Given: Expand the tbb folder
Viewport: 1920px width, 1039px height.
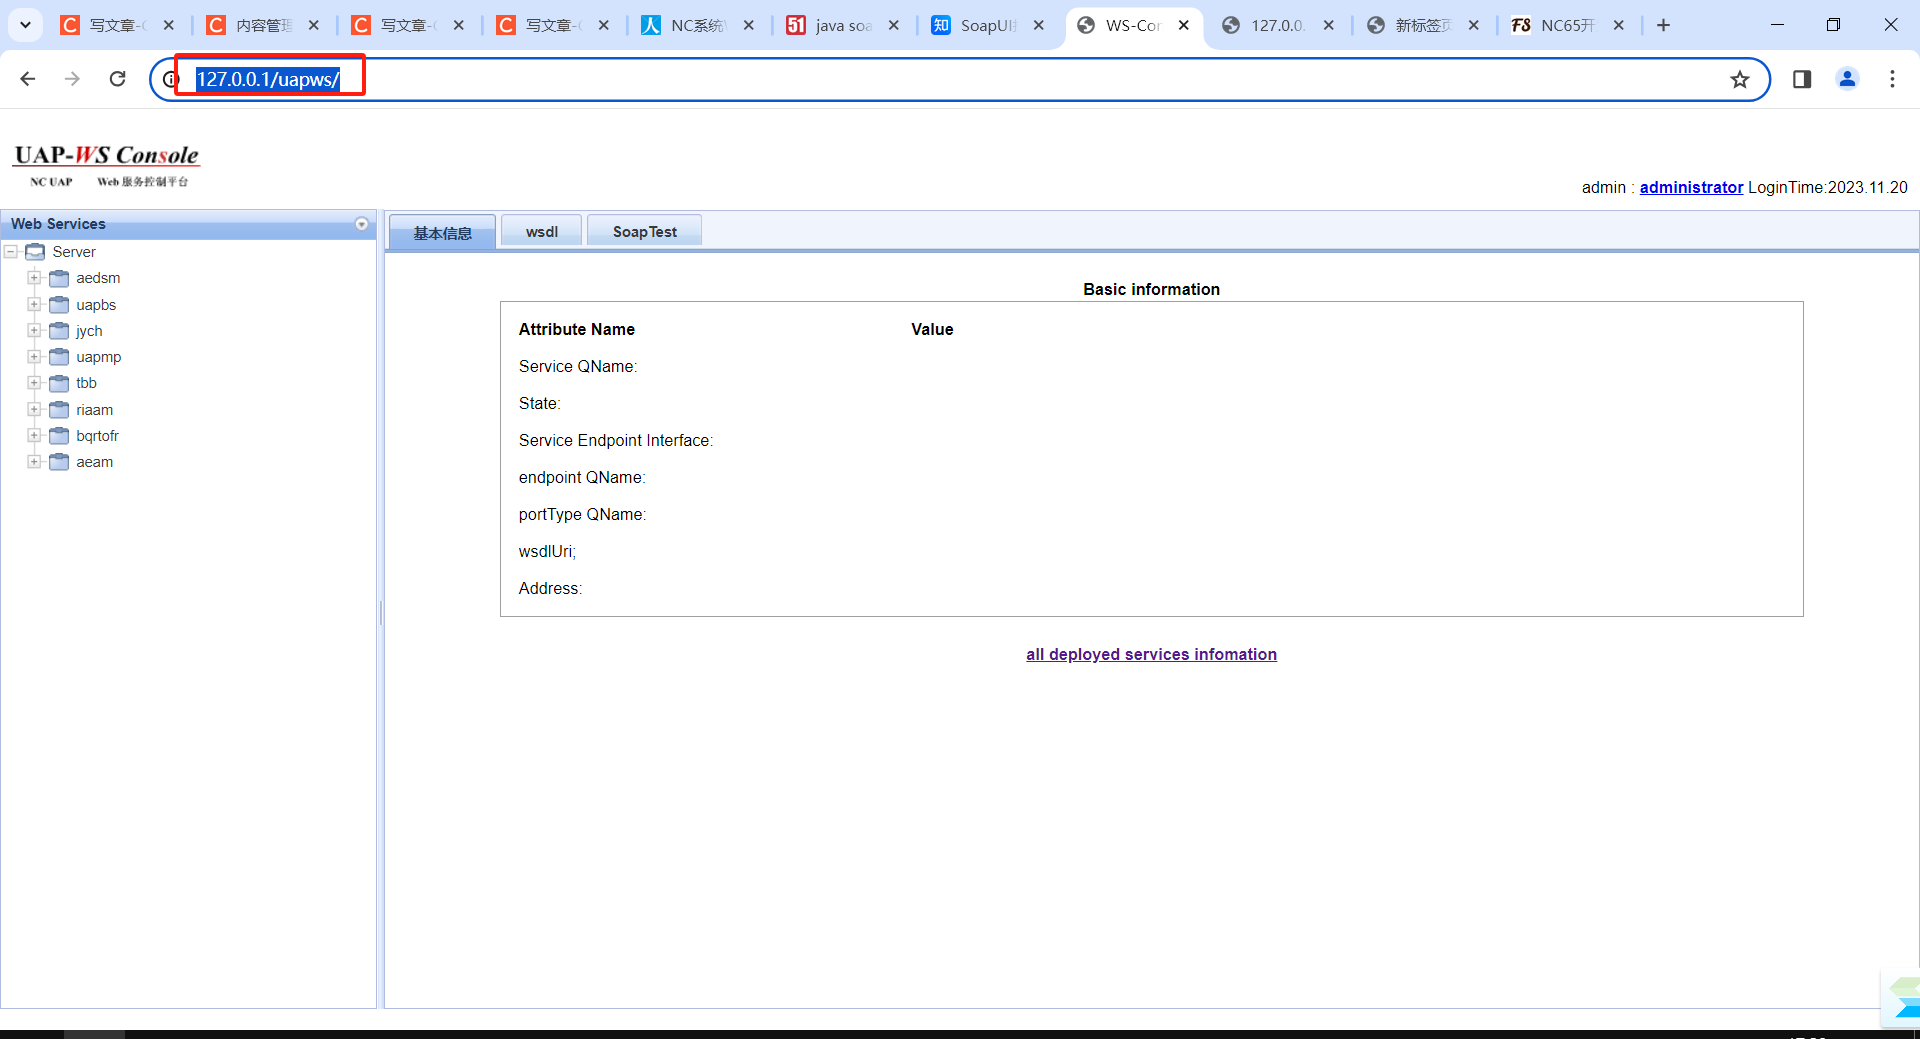Looking at the screenshot, I should coord(34,383).
